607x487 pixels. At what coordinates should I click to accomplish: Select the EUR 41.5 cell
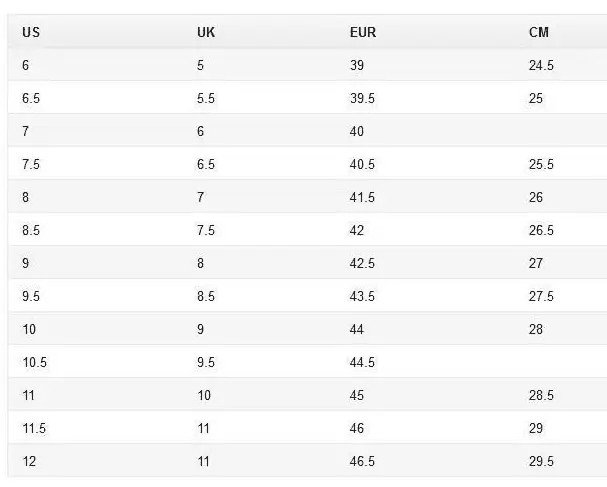click(x=362, y=197)
